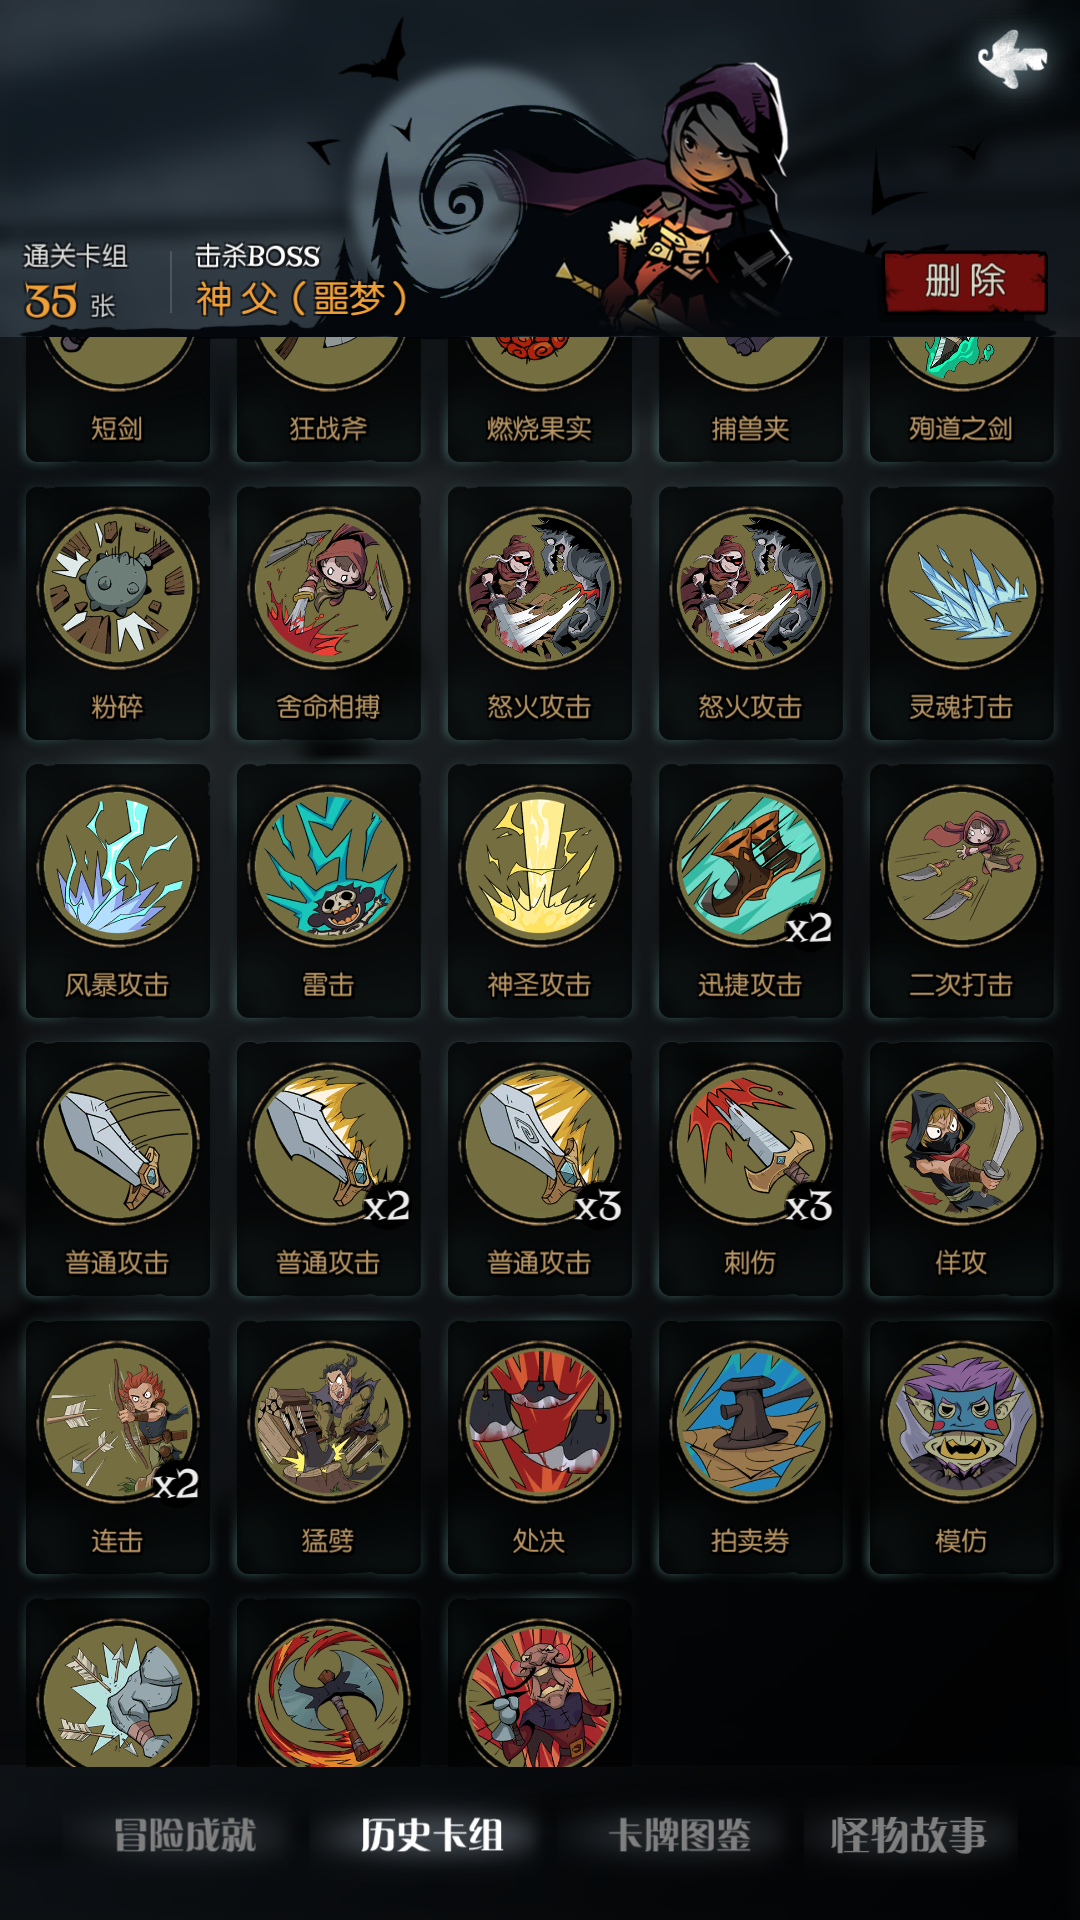Select the 模仿 goblin face card
This screenshot has height=1920, width=1080.
[x=962, y=1447]
